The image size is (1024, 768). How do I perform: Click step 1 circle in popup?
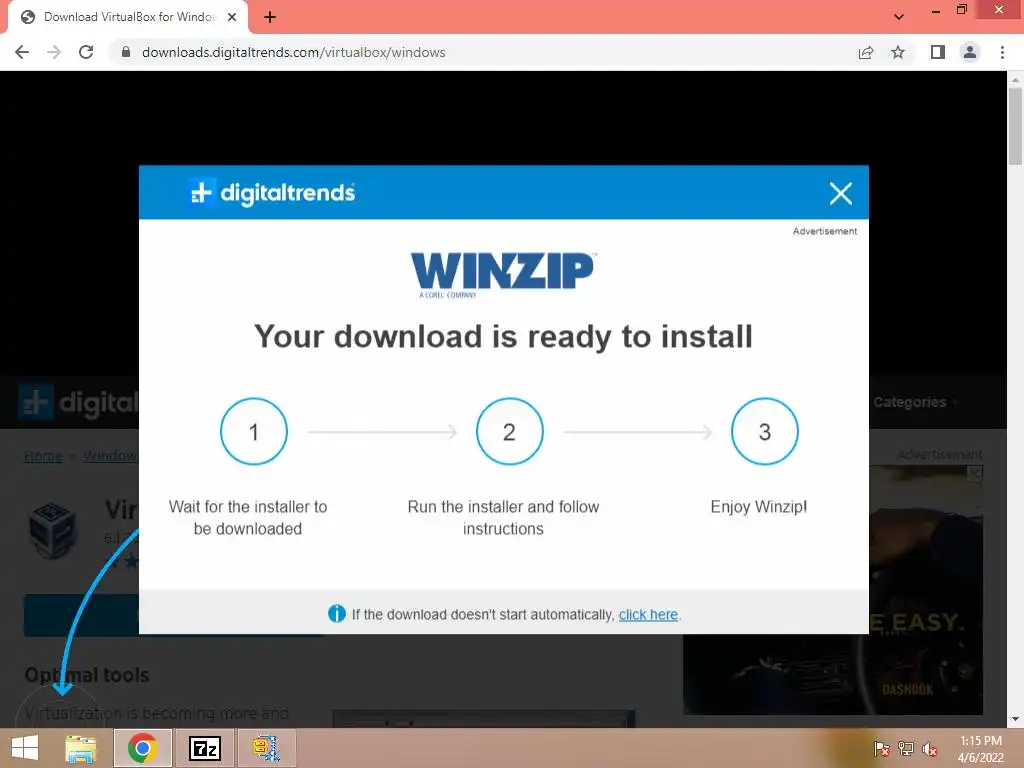pyautogui.click(x=254, y=432)
